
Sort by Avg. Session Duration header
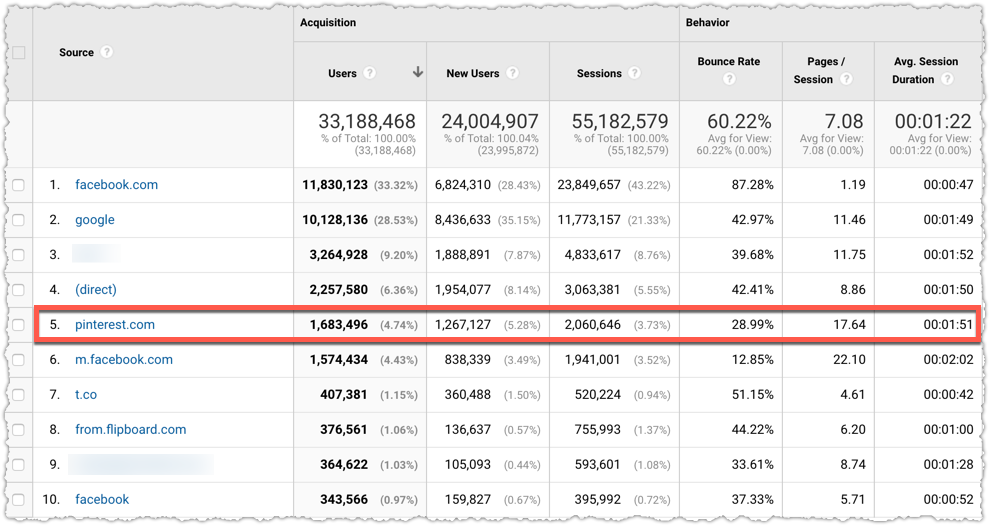pyautogui.click(x=925, y=70)
